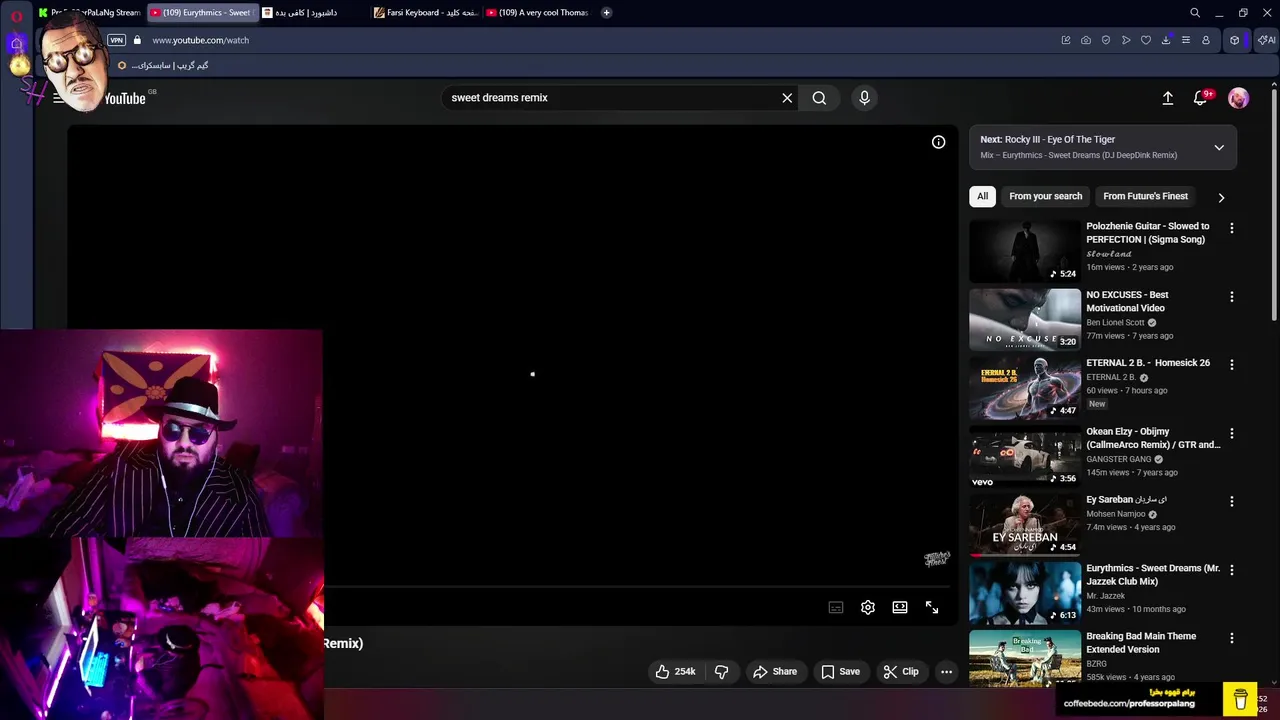Switch to A very cool Thomas tab

pos(540,13)
